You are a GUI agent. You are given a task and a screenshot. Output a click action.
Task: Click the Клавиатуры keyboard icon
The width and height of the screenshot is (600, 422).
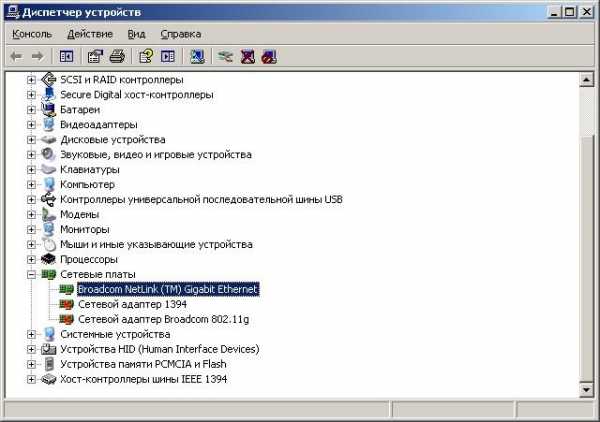pyautogui.click(x=49, y=169)
